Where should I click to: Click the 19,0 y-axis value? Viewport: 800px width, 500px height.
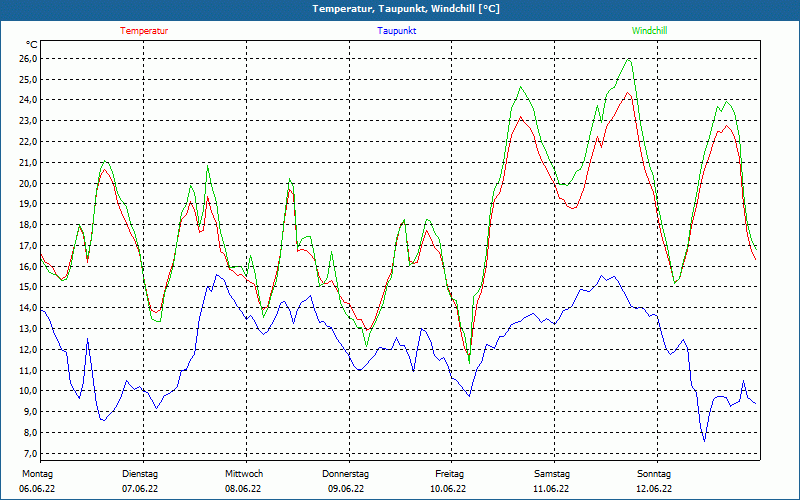point(29,204)
